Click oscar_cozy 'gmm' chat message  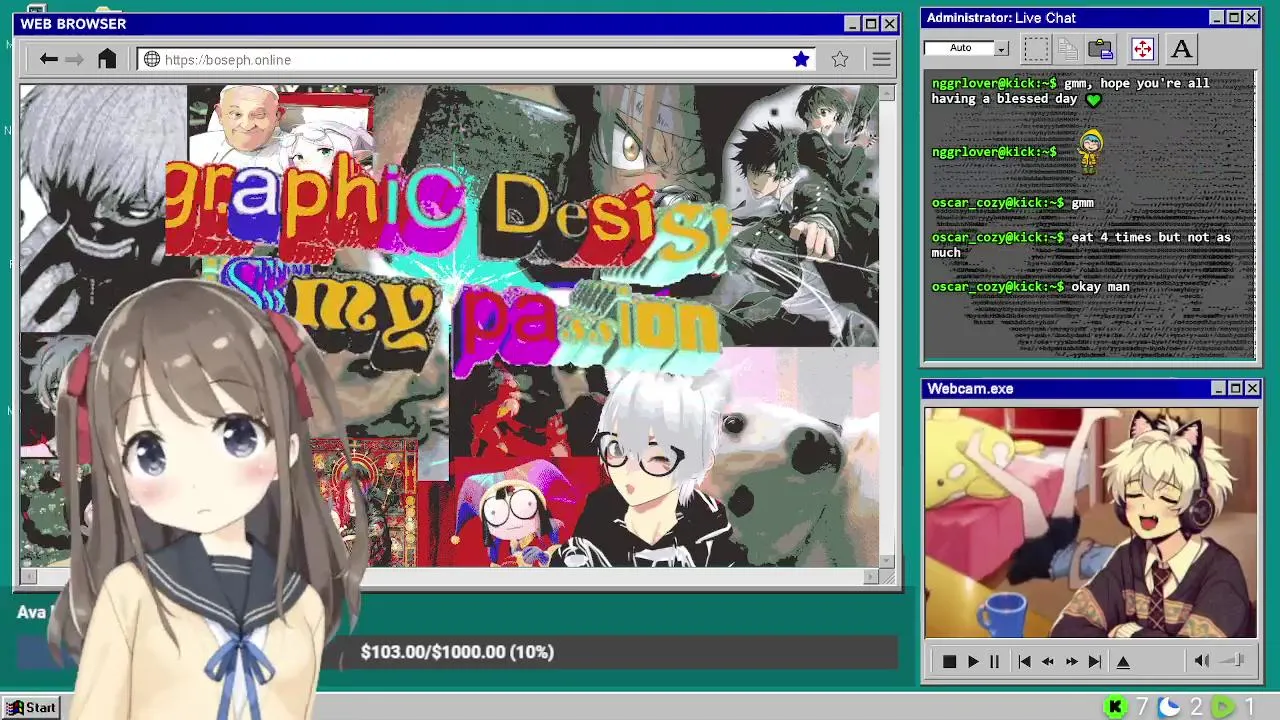tap(1082, 203)
